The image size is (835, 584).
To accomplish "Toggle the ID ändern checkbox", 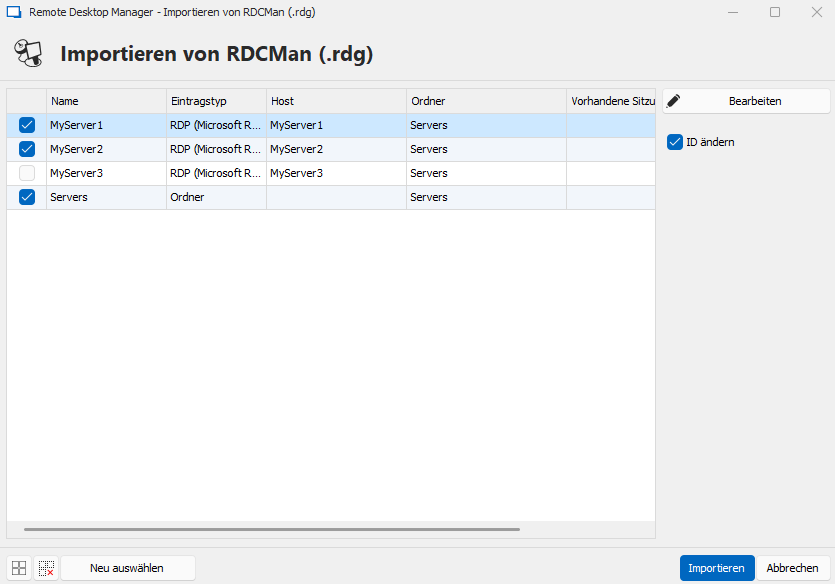I will (675, 142).
